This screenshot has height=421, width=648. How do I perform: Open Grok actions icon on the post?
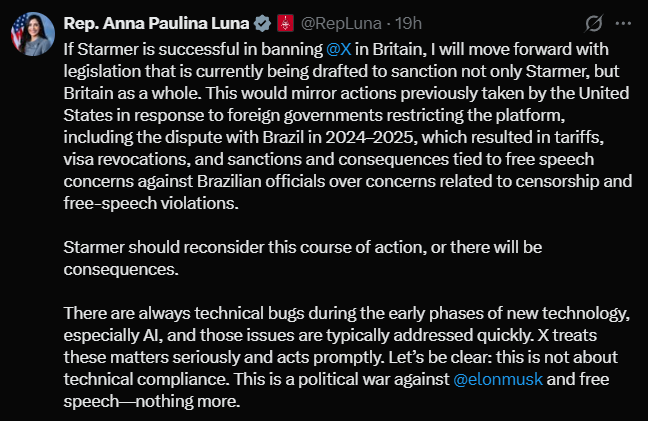(x=593, y=23)
